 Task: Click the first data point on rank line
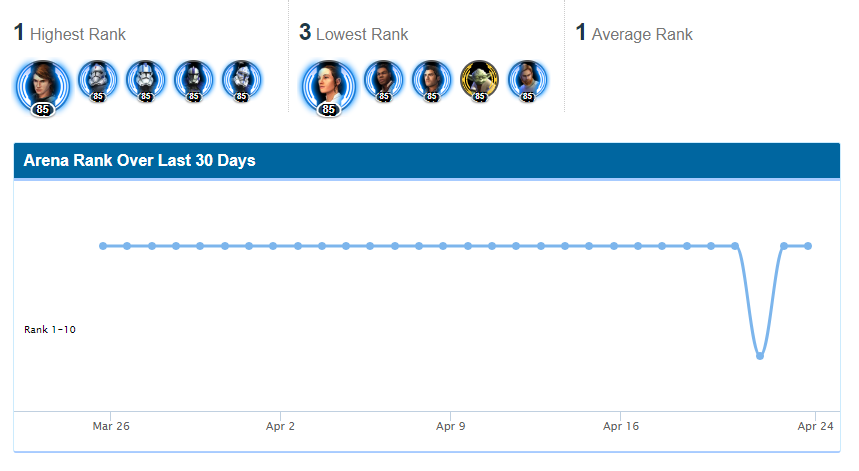(102, 246)
